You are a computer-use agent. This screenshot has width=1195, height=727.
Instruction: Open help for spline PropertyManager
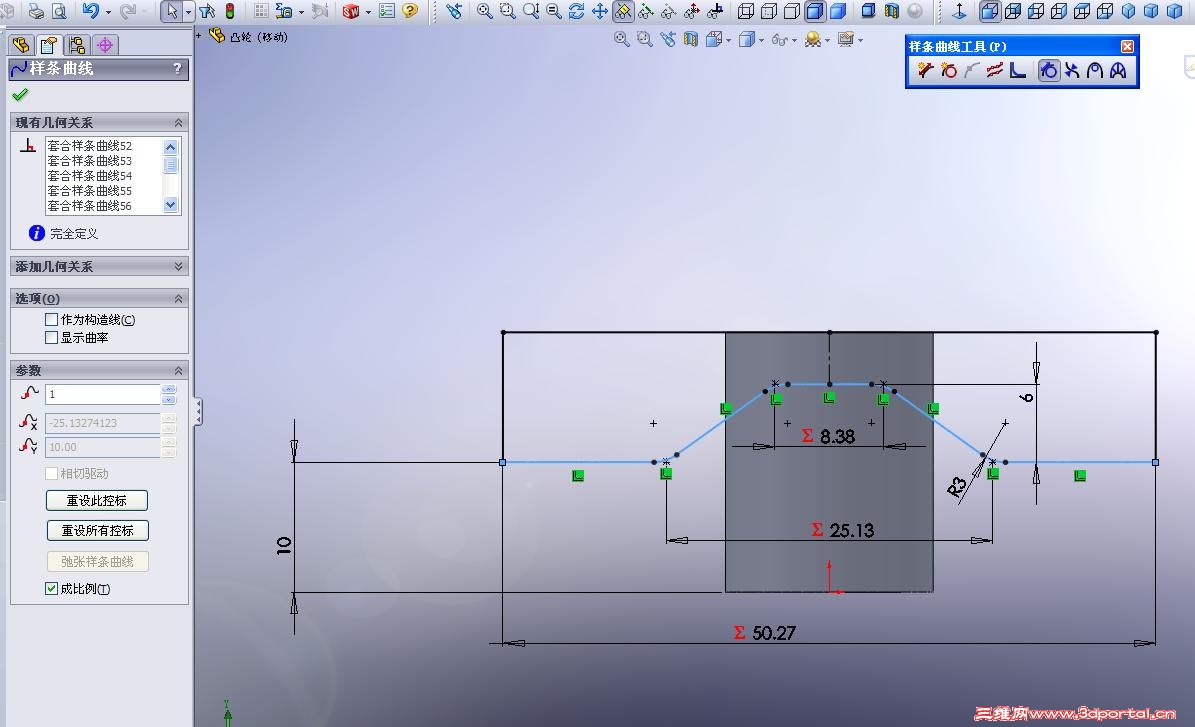[177, 69]
